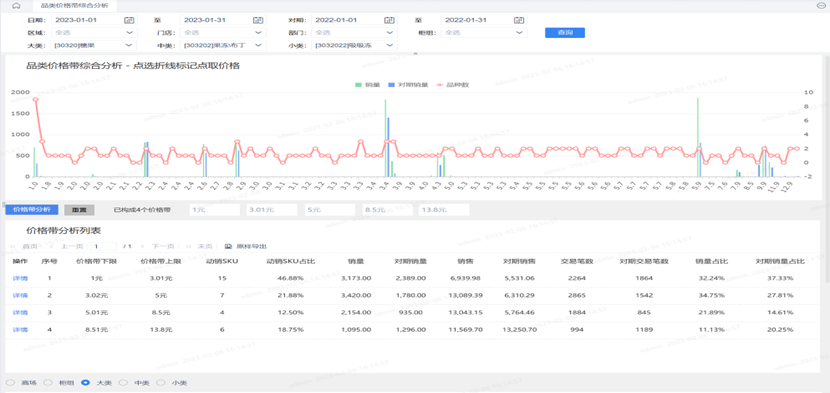Click the round icon at top-right corner
The width and height of the screenshot is (830, 393).
[x=820, y=5]
